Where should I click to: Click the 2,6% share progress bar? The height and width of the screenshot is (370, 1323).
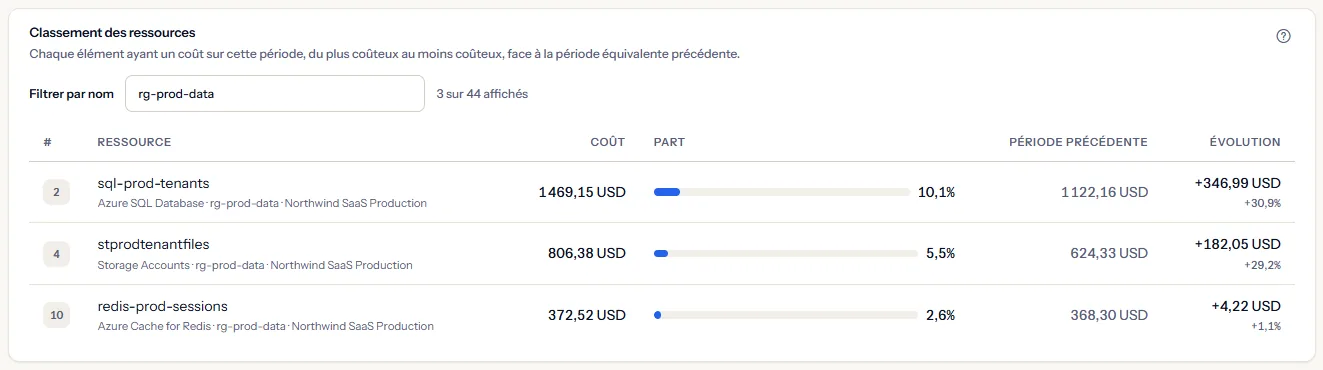(x=785, y=316)
